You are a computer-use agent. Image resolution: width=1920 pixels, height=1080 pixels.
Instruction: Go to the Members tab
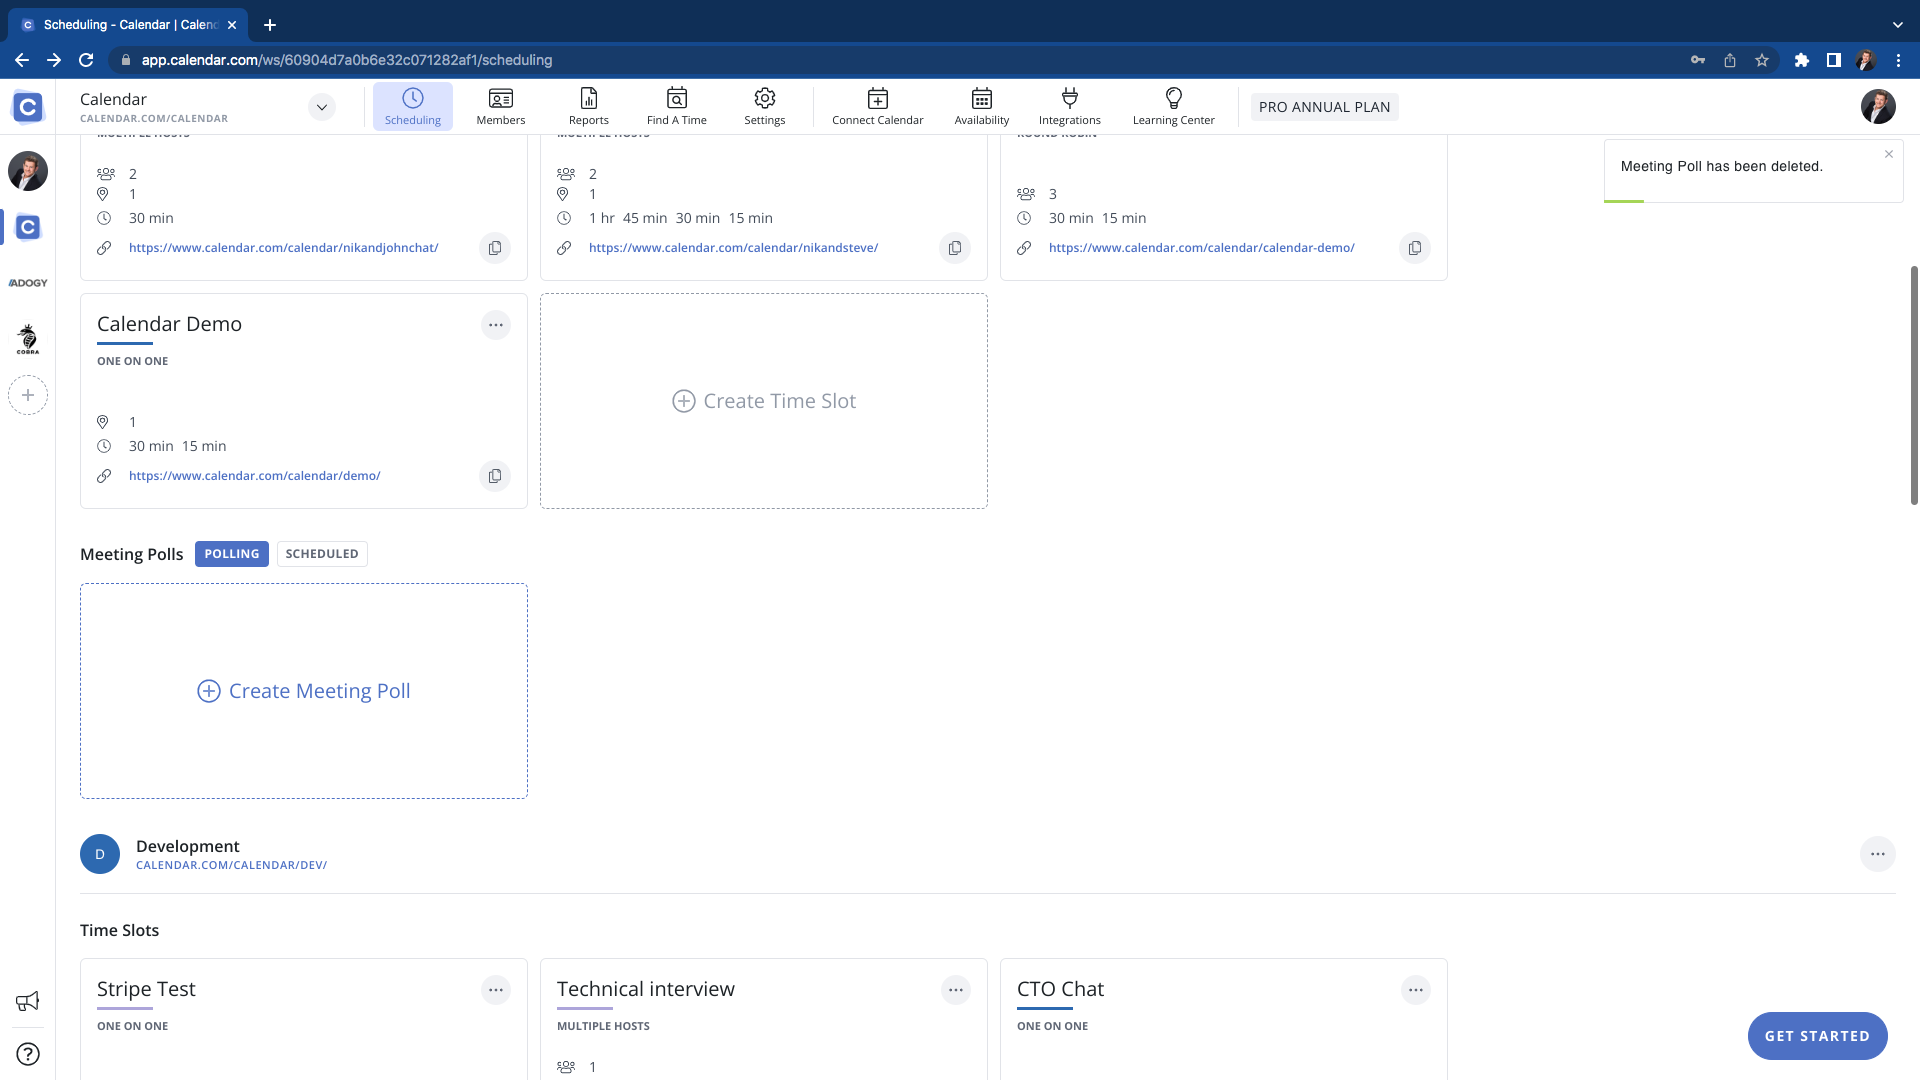(x=500, y=106)
